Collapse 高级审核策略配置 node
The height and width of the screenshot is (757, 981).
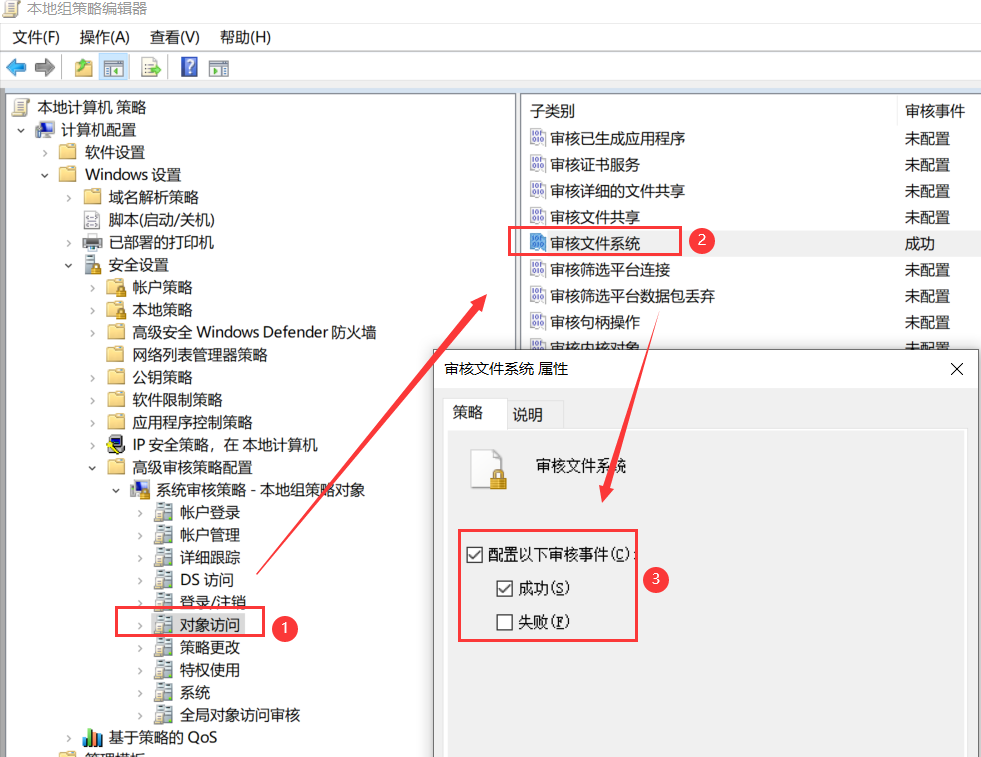pos(93,468)
